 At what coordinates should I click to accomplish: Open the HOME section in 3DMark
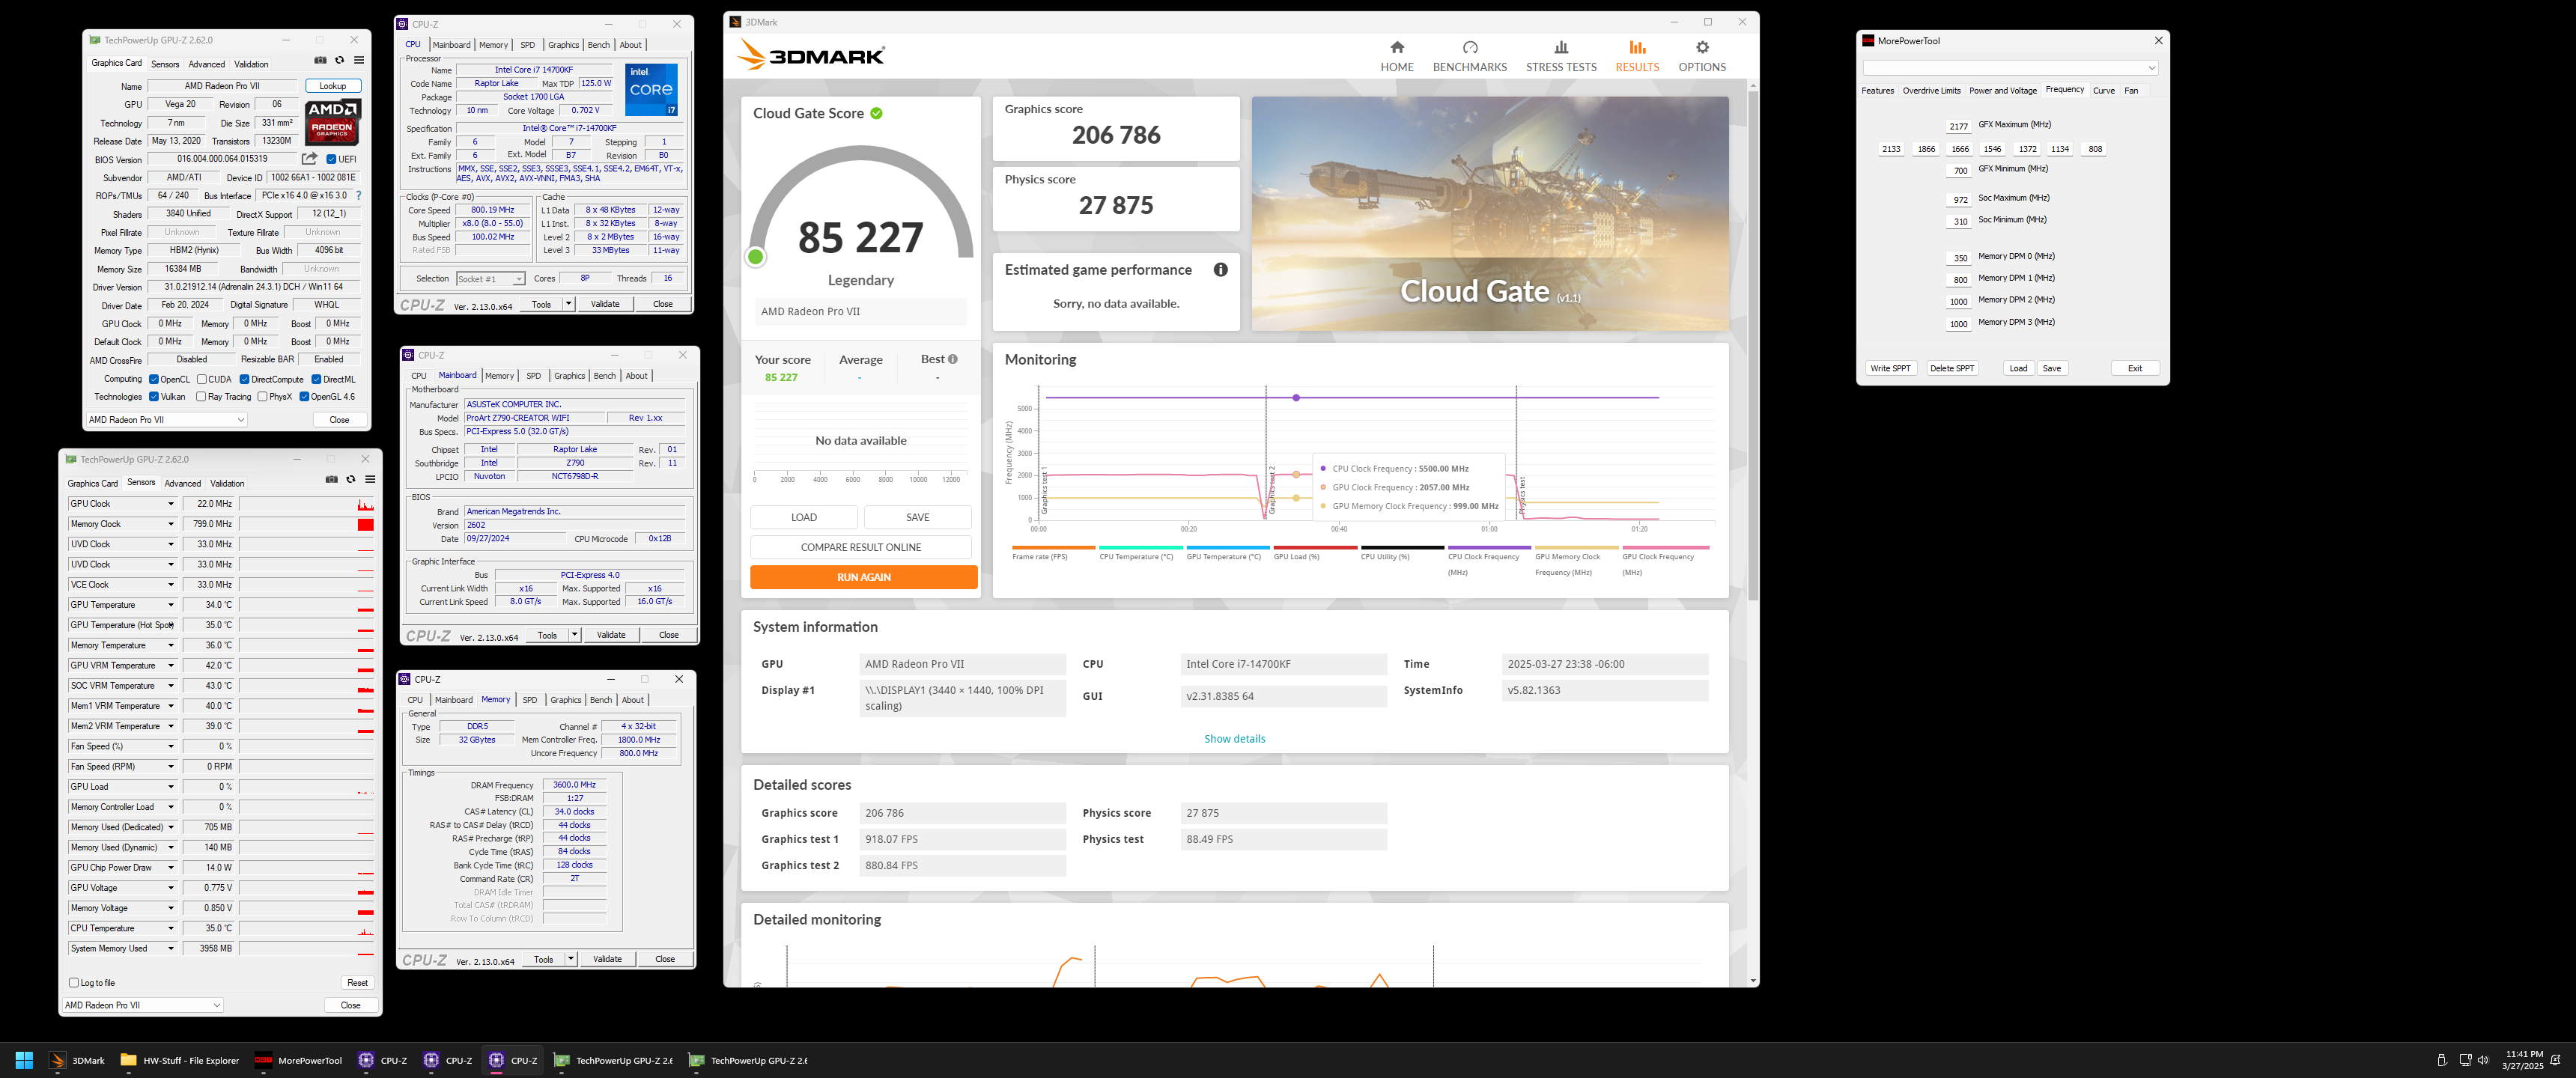(x=1396, y=56)
